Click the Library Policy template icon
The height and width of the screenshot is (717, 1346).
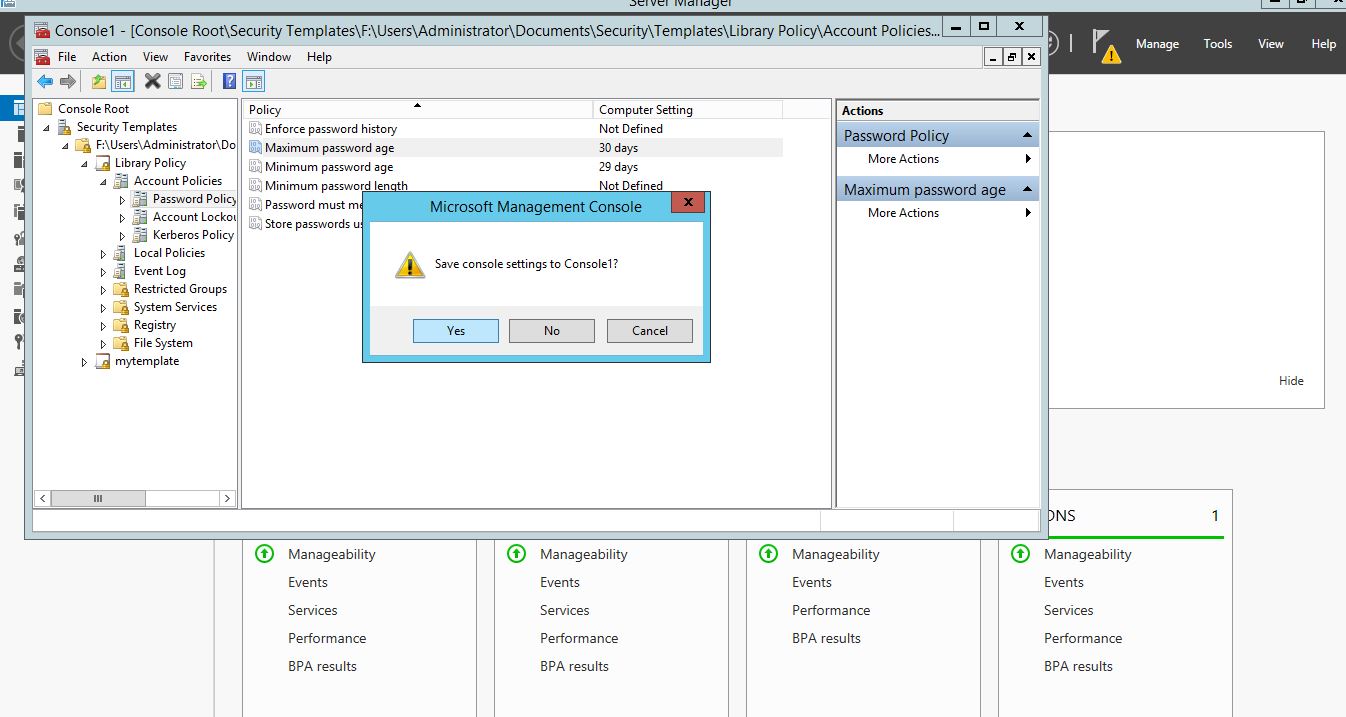(102, 163)
